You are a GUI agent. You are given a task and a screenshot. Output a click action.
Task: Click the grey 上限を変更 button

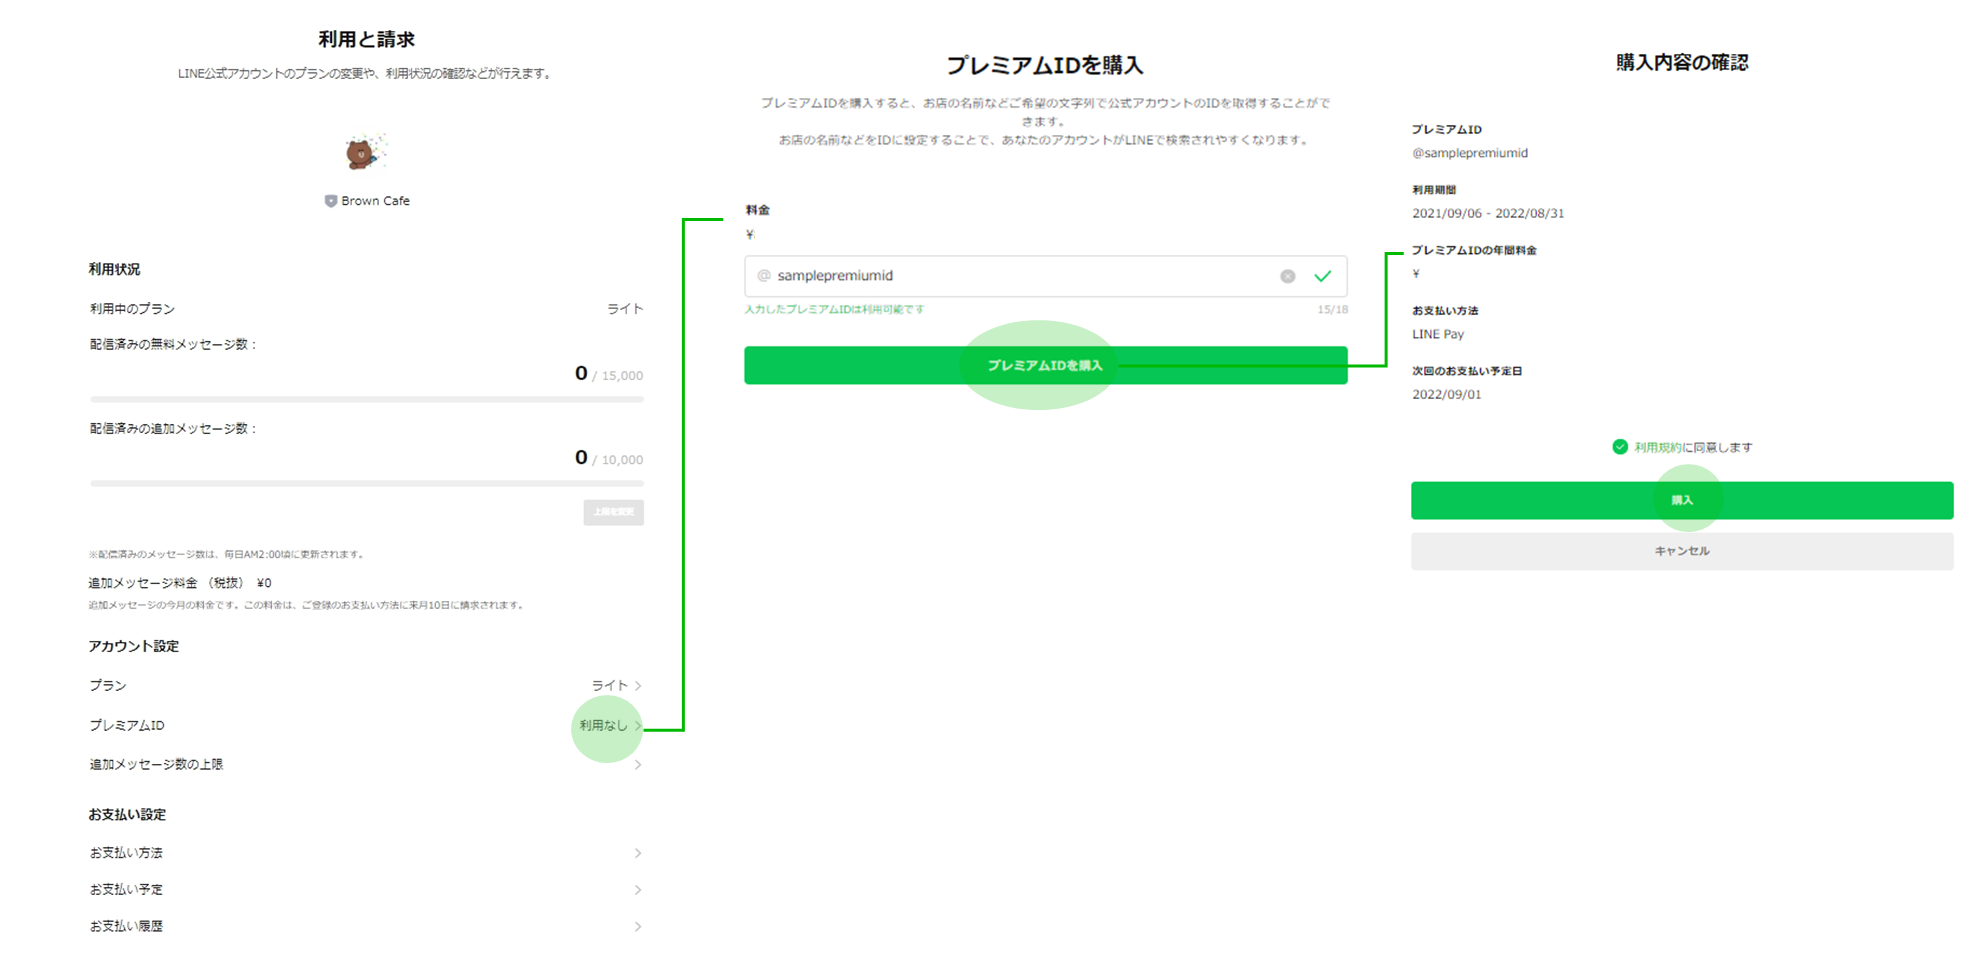click(613, 512)
